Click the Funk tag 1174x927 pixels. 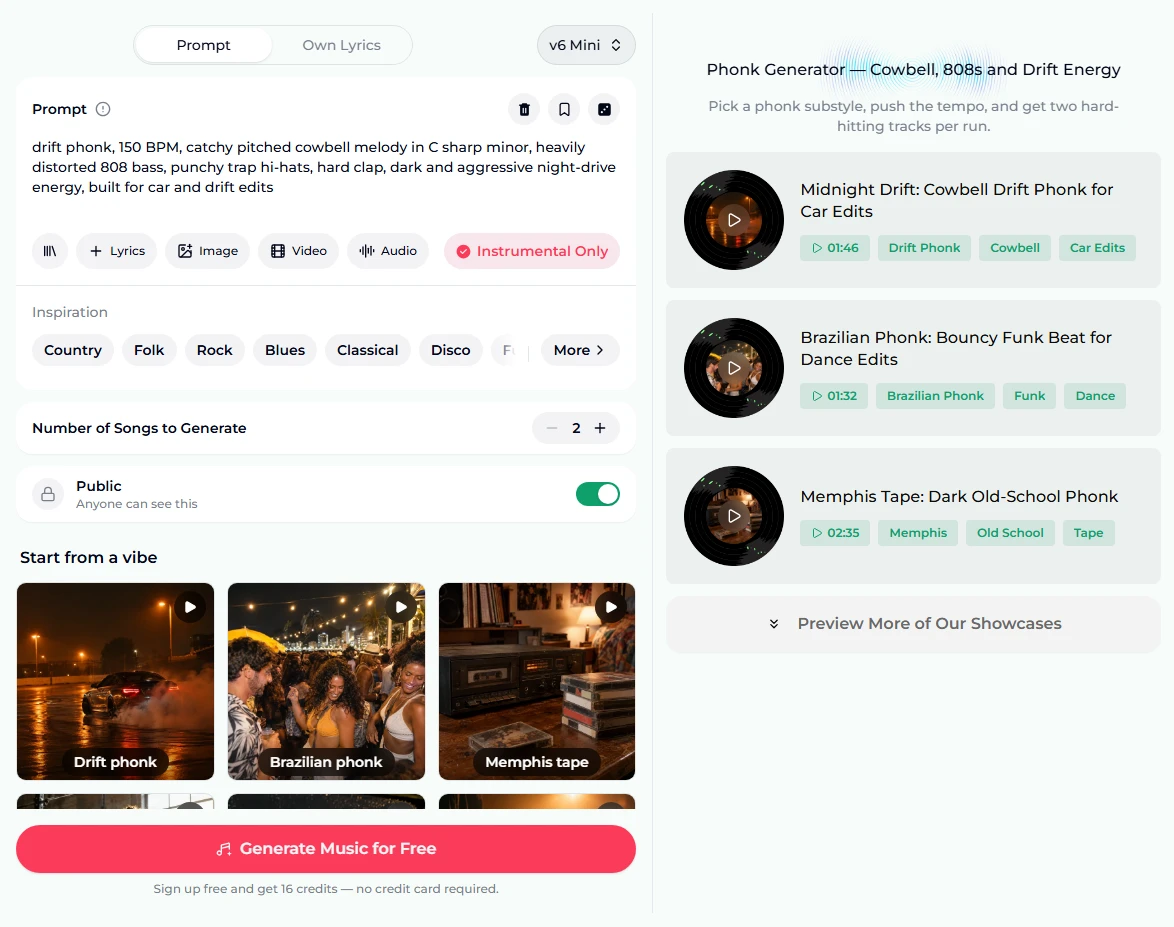[1029, 396]
